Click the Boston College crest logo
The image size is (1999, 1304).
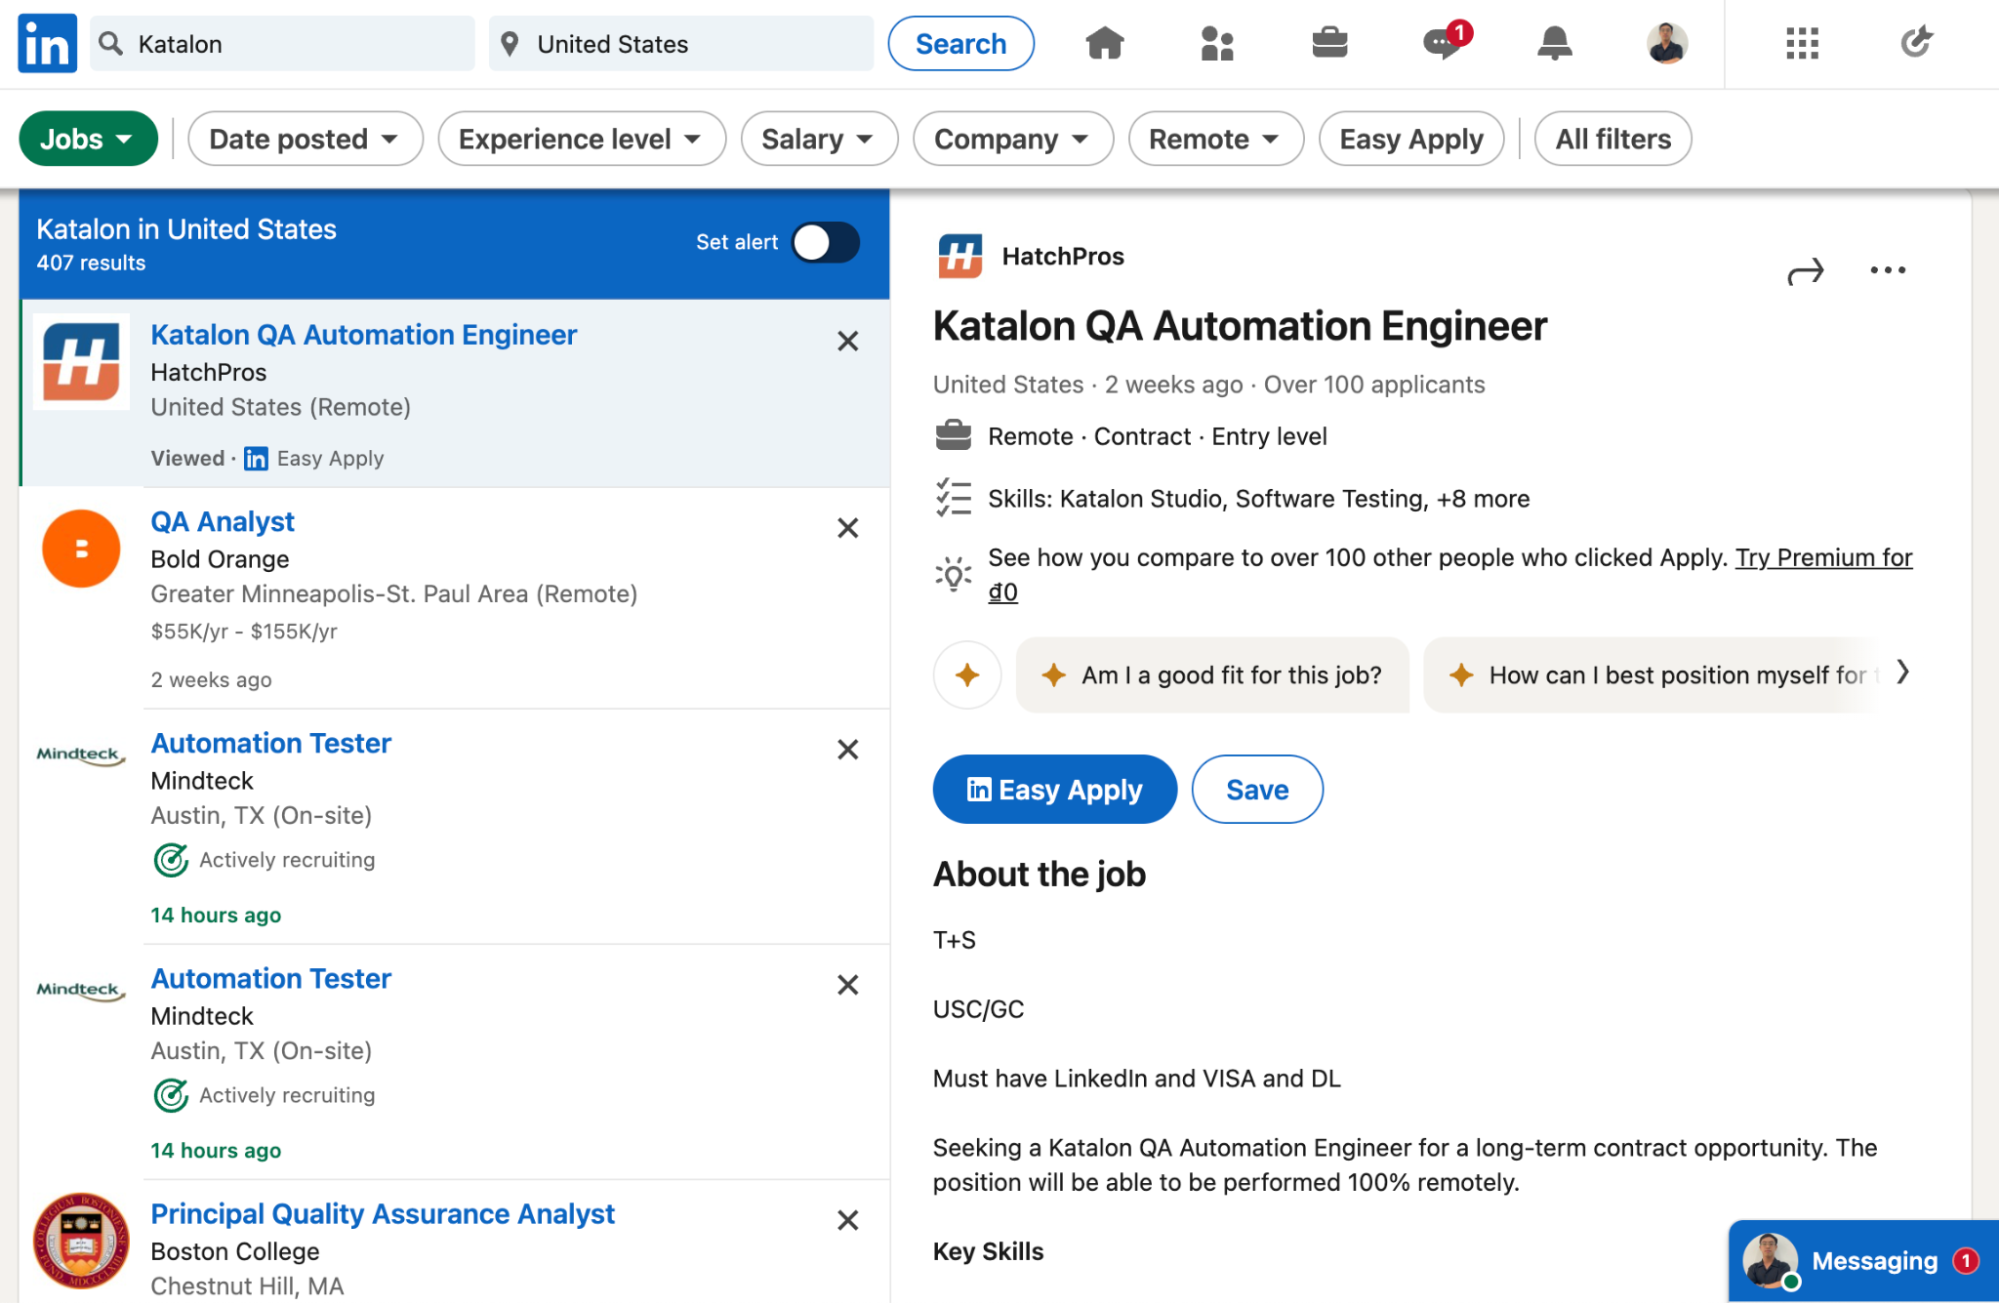82,1240
